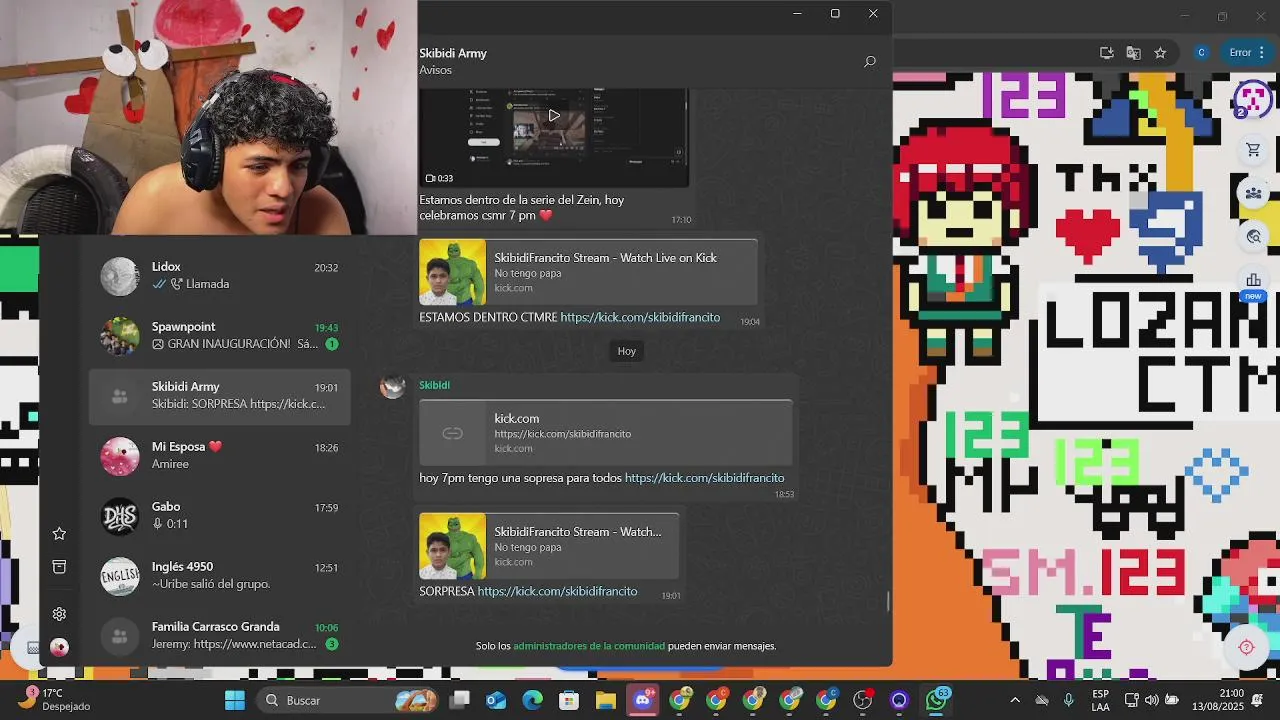Open starred messages star icon in WhatsApp sidebar

[59, 534]
